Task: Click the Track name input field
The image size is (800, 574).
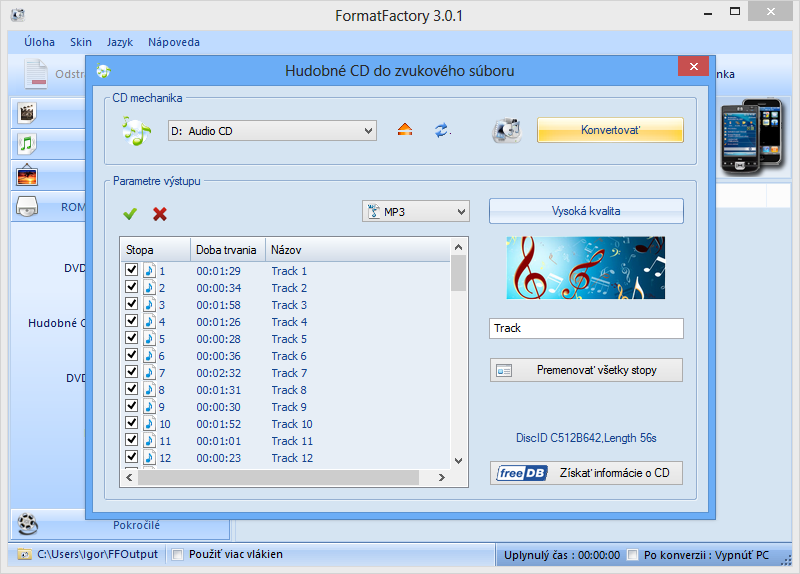Action: click(586, 328)
